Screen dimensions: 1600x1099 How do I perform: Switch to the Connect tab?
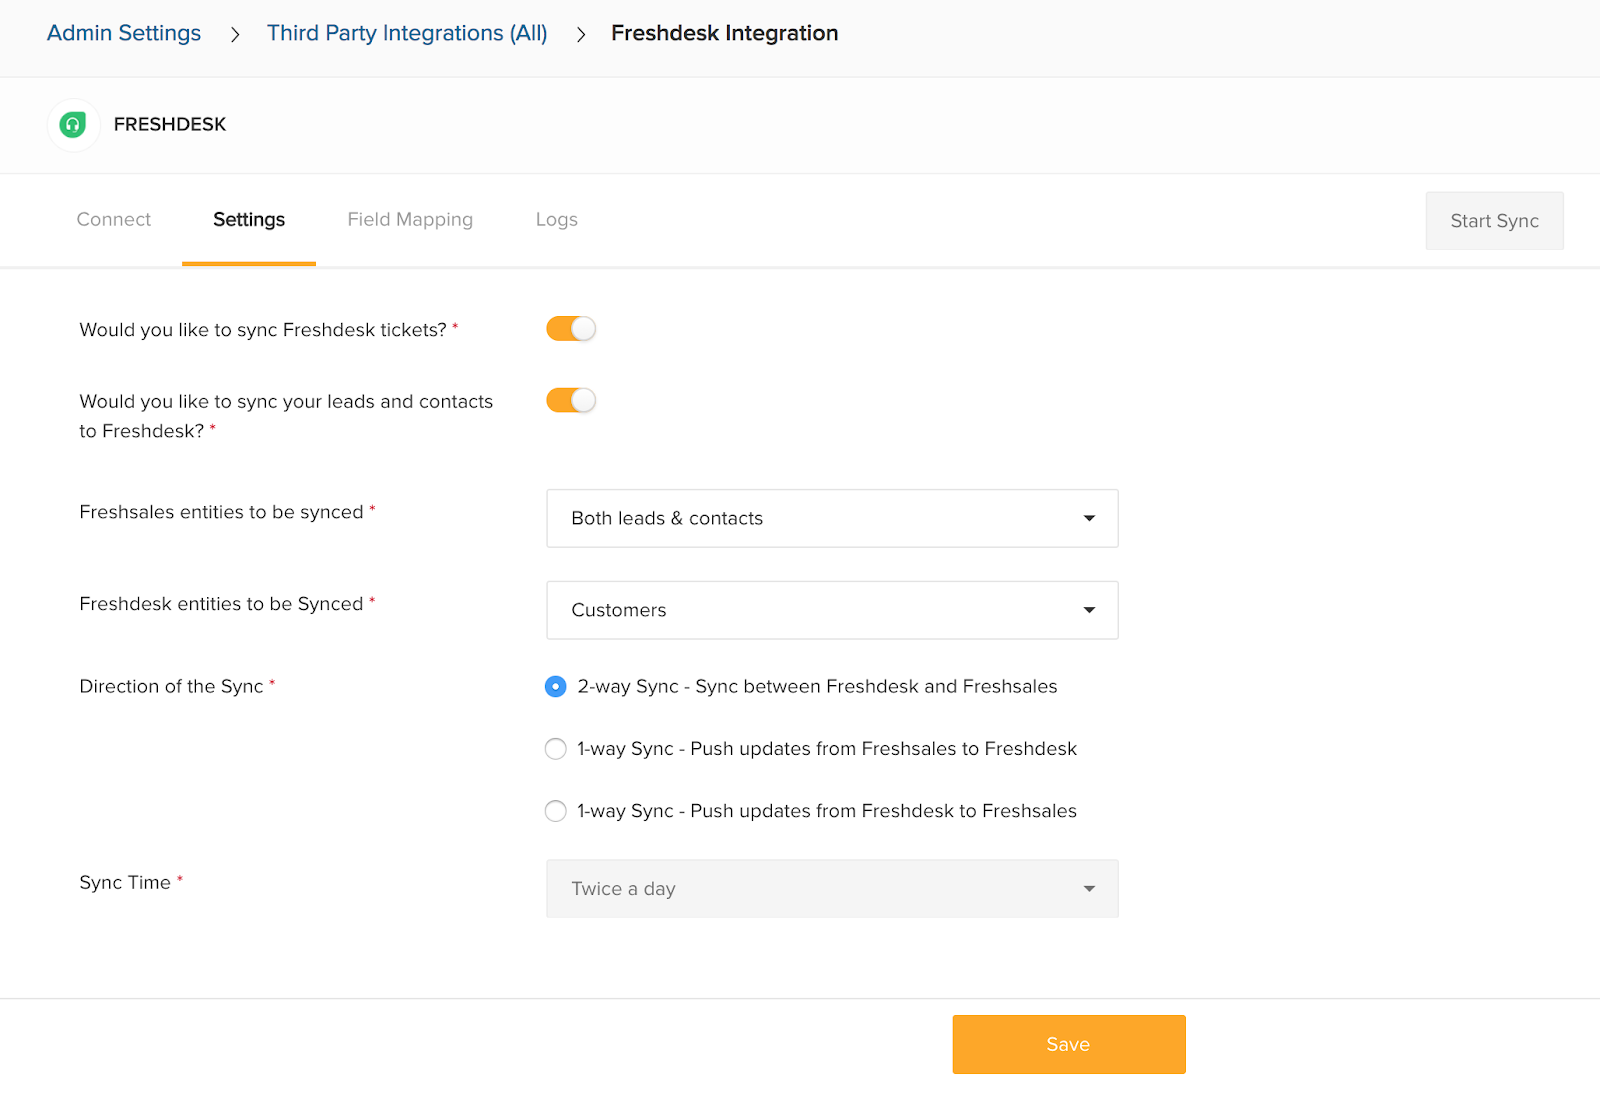click(114, 220)
